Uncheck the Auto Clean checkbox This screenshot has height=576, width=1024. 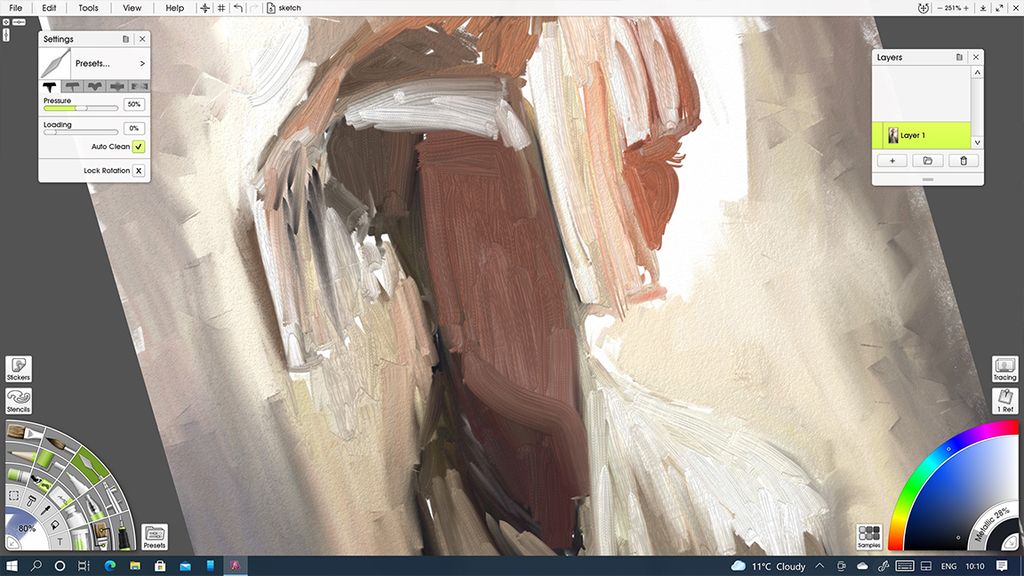click(137, 145)
